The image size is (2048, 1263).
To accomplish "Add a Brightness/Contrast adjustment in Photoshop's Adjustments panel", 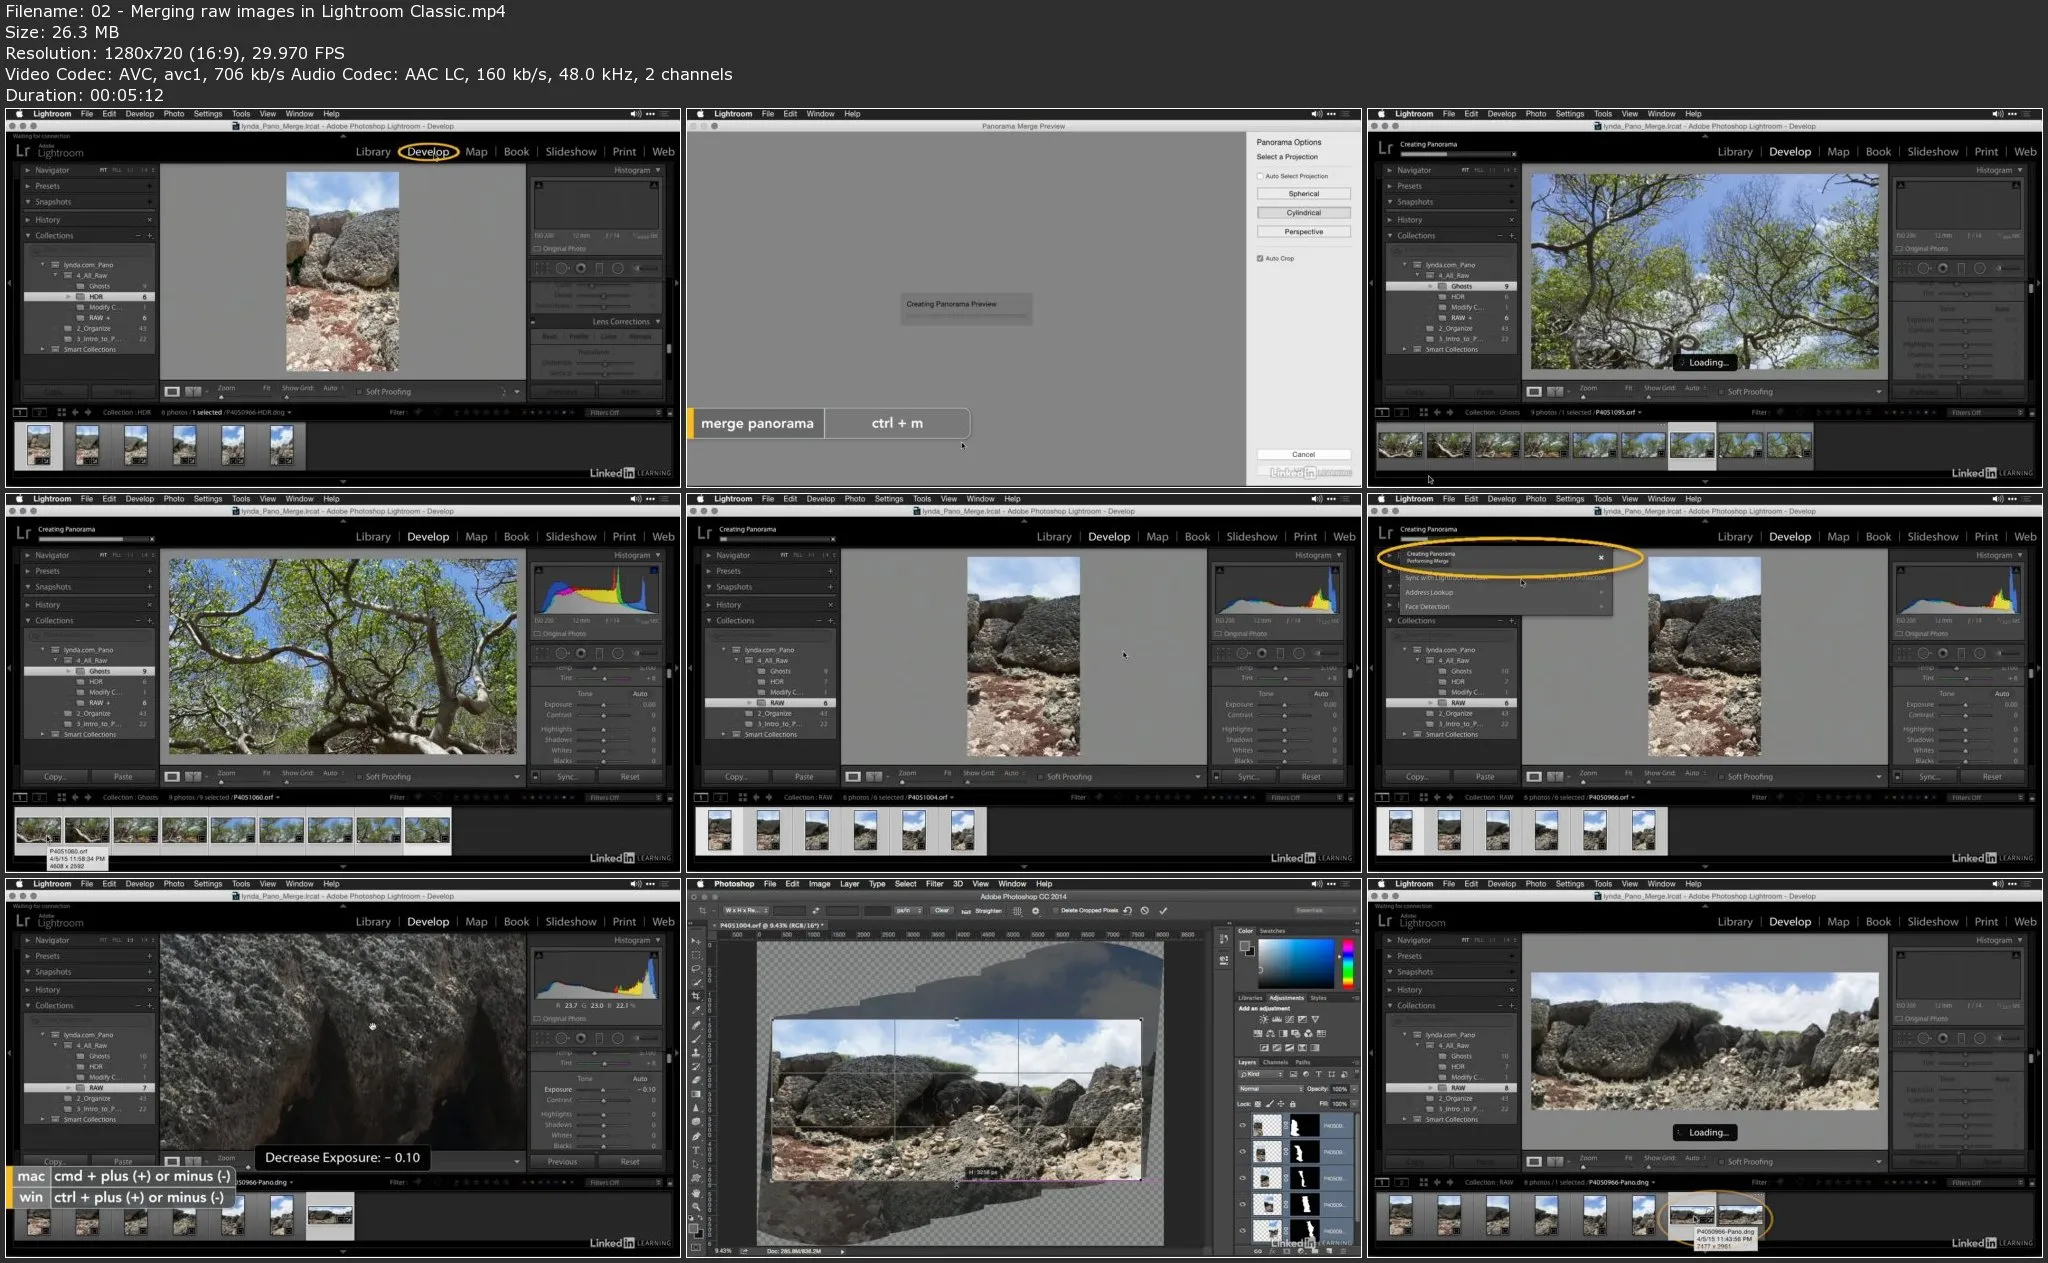I will tap(1263, 1019).
